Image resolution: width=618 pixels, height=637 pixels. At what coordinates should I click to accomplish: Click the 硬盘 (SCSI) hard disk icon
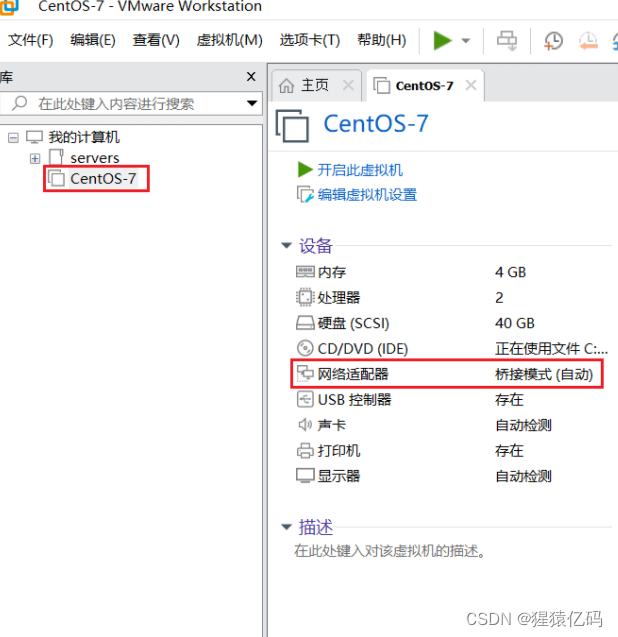pos(305,323)
